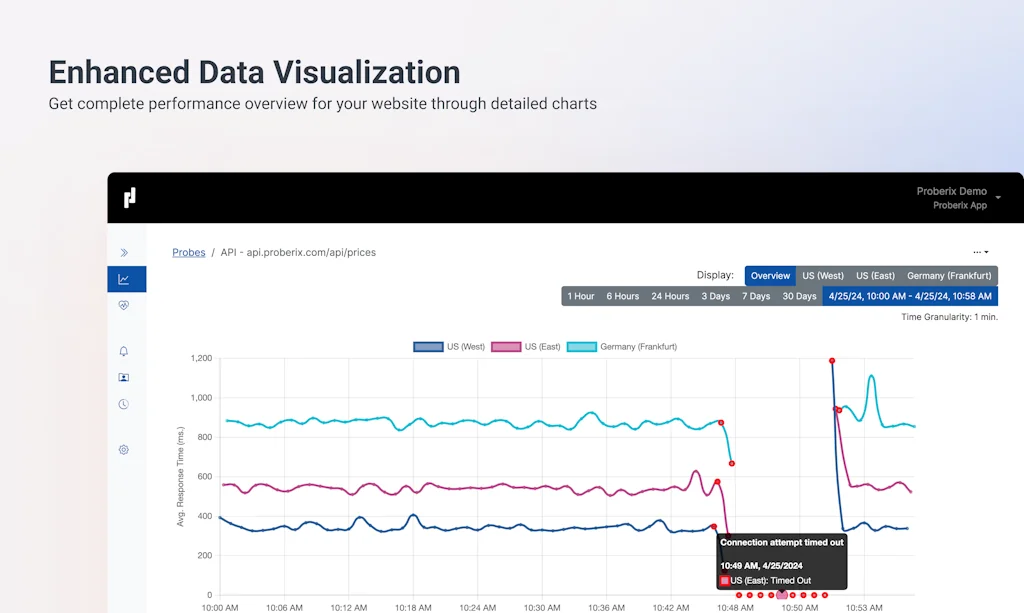Click the red 1,200 ms peak point
1024x613 pixels.
pos(832,360)
